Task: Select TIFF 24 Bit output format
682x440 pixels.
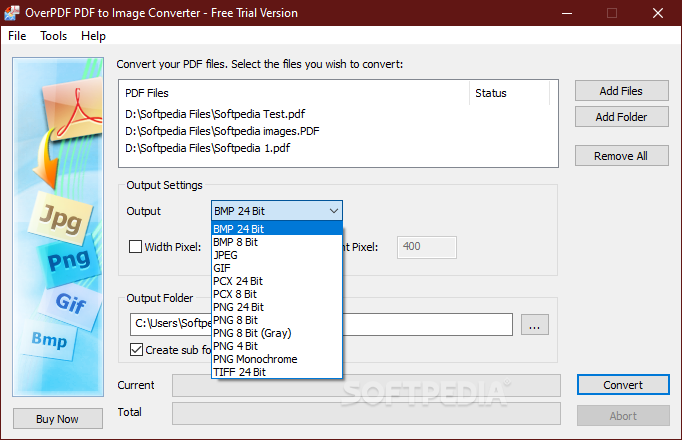Action: point(277,372)
